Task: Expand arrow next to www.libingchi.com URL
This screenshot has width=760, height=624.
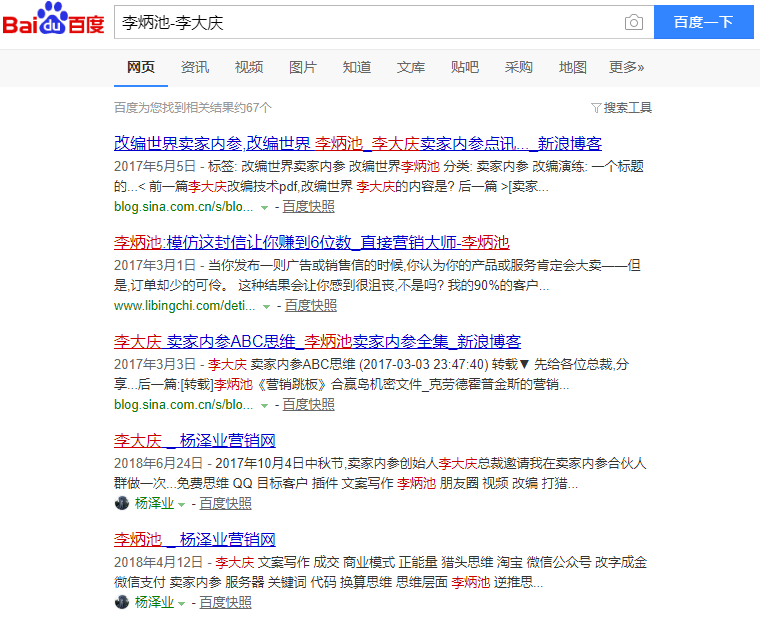Action: [x=266, y=307]
